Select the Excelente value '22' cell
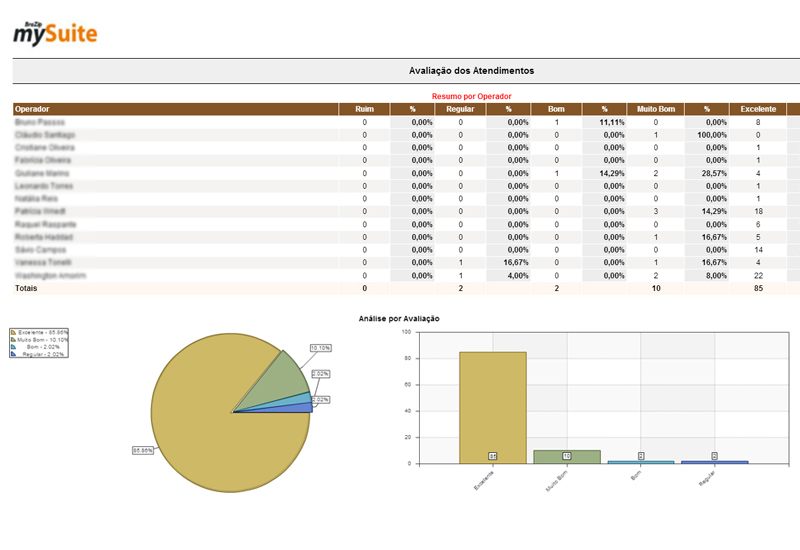The height and width of the screenshot is (550, 800). click(x=759, y=276)
